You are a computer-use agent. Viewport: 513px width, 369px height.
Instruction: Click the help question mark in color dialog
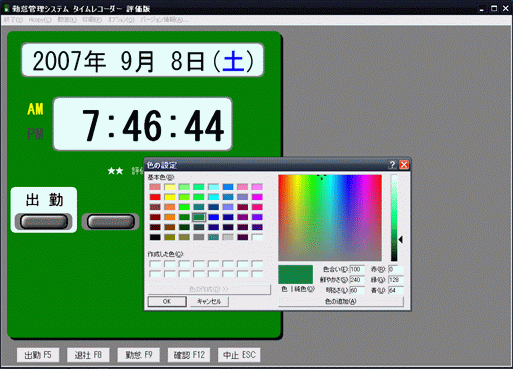click(392, 165)
